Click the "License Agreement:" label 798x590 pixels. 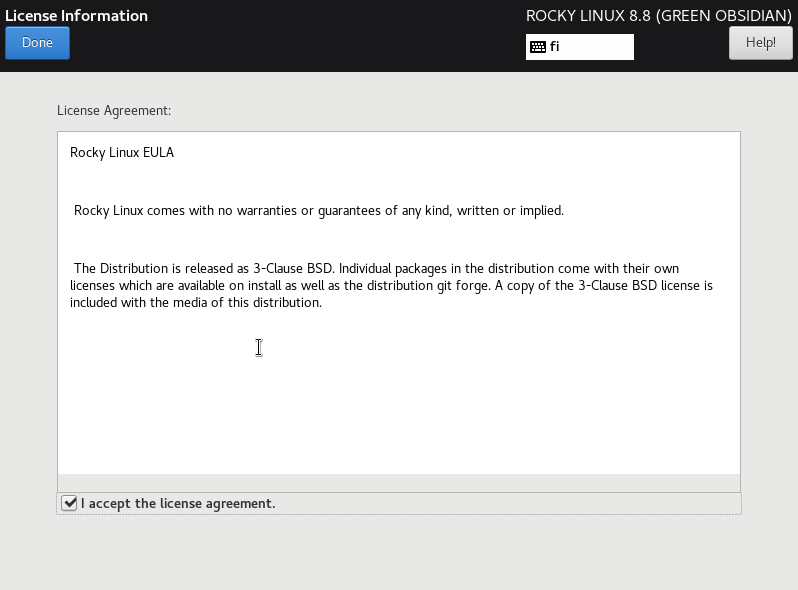pyautogui.click(x=114, y=111)
